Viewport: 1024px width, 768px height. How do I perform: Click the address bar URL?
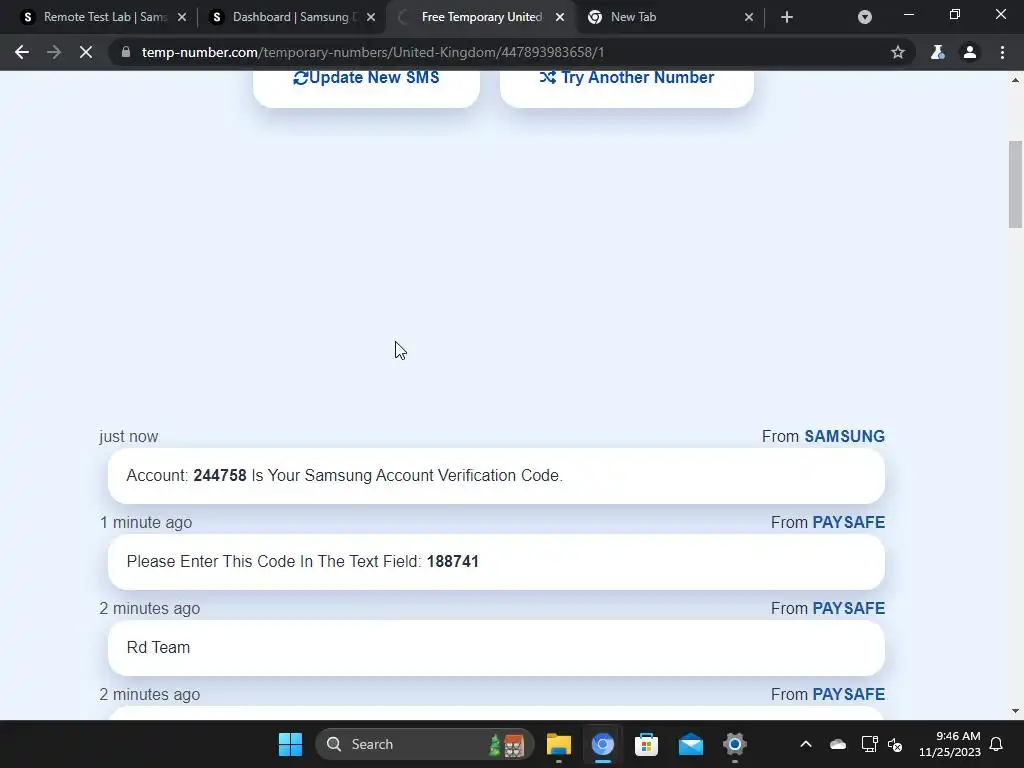373,52
